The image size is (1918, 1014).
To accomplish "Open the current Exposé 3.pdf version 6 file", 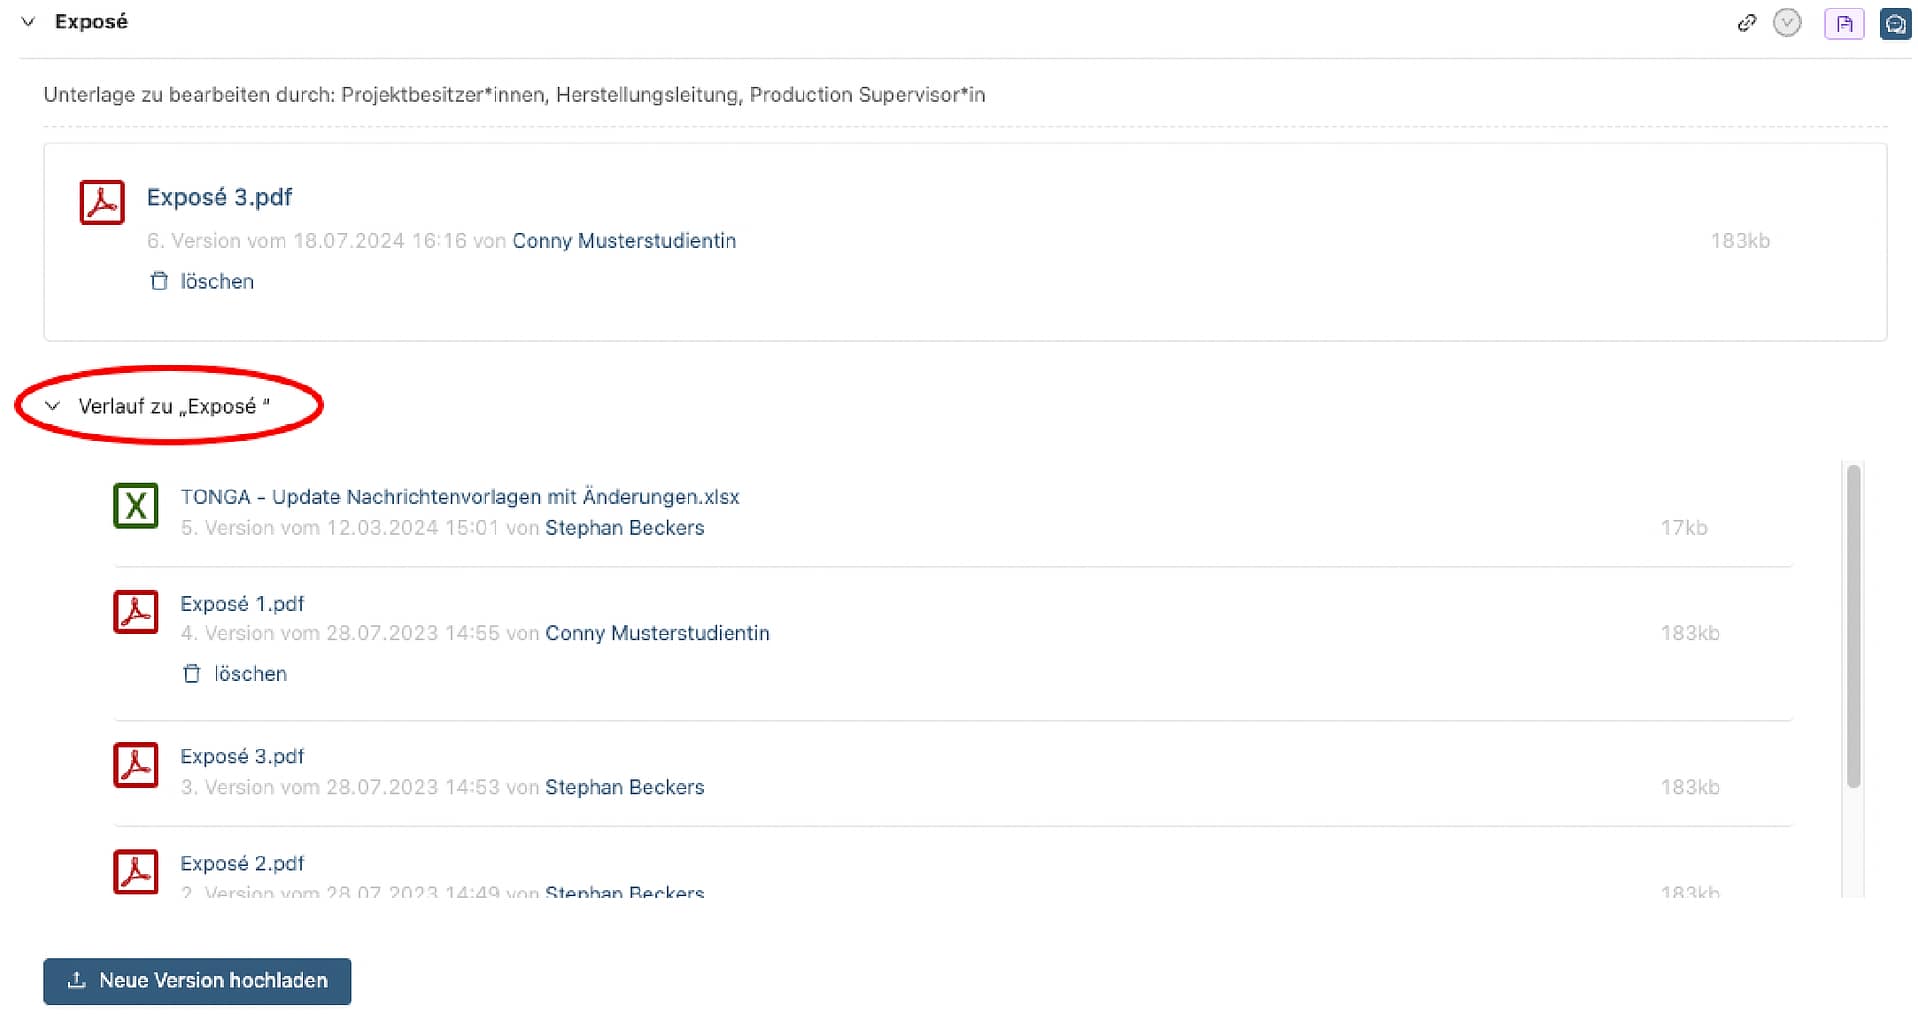I will [x=219, y=197].
